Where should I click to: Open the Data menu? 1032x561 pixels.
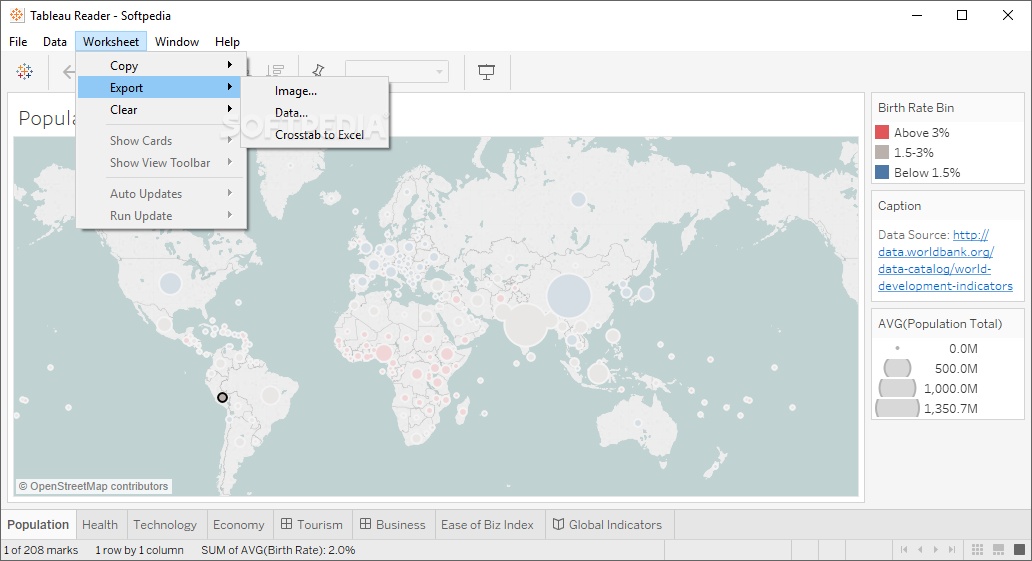point(55,41)
